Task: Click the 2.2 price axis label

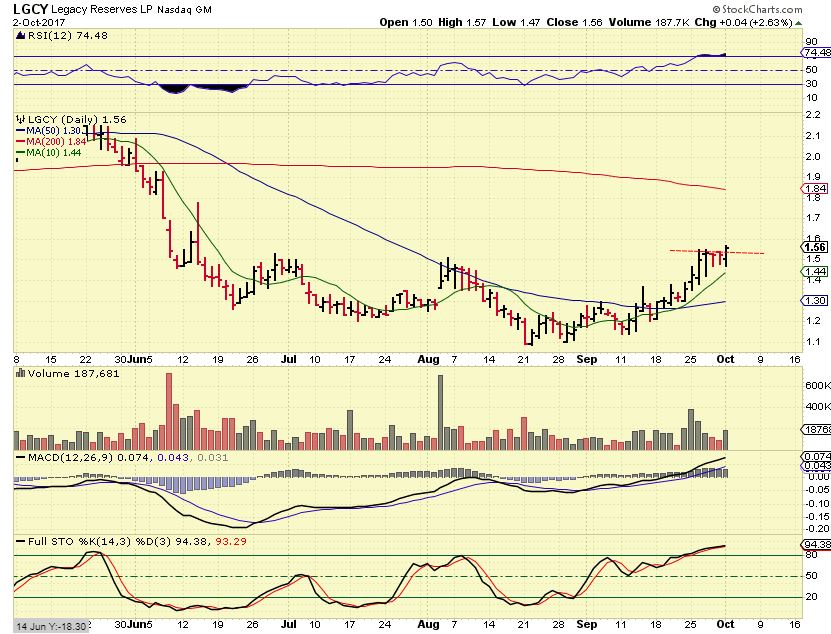Action: tap(812, 115)
